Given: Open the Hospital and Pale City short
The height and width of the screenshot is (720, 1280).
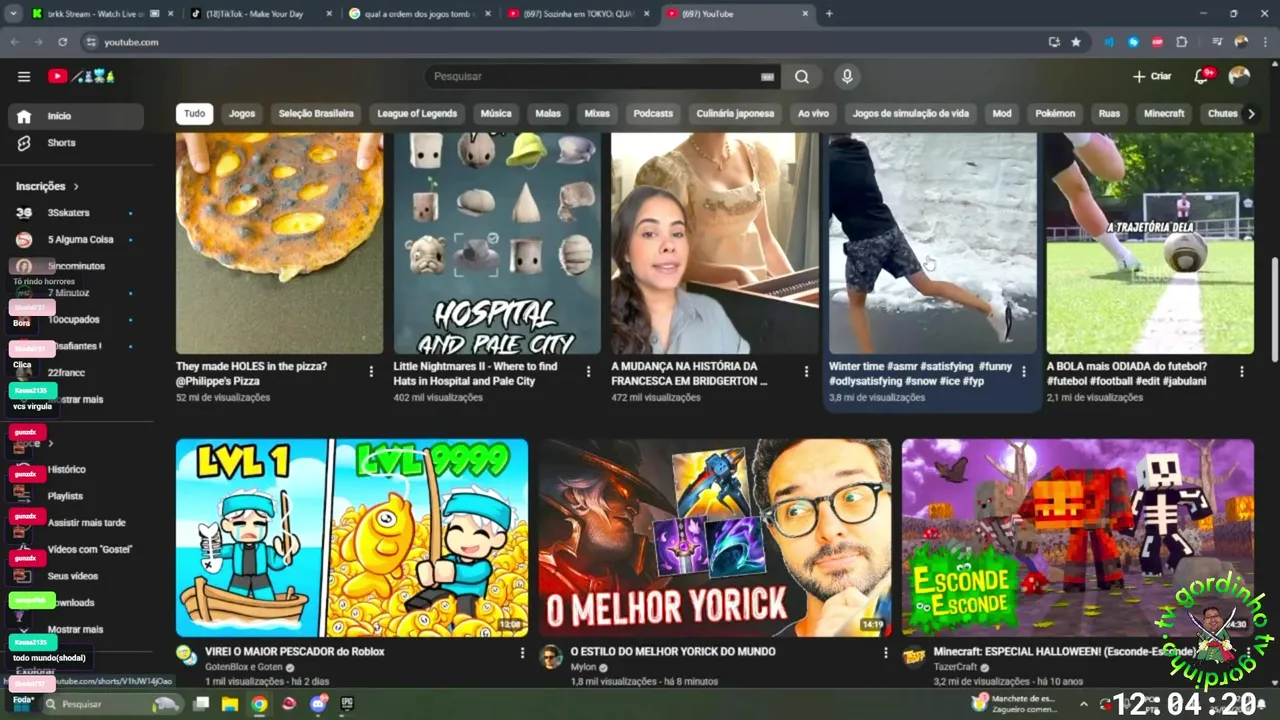Looking at the screenshot, I should (497, 243).
